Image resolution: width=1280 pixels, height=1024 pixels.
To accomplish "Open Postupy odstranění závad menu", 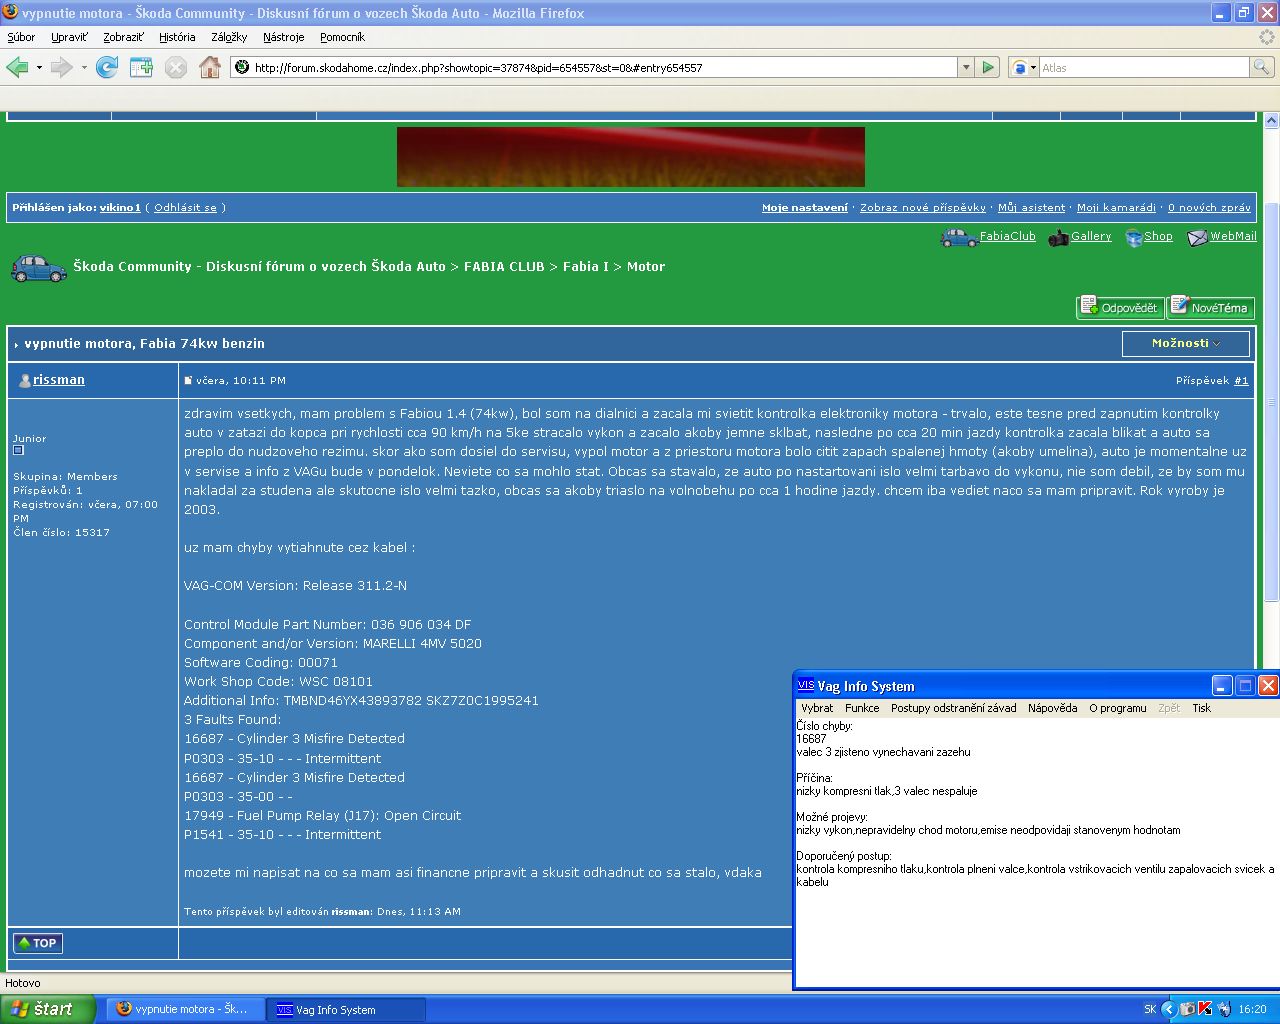I will [953, 708].
